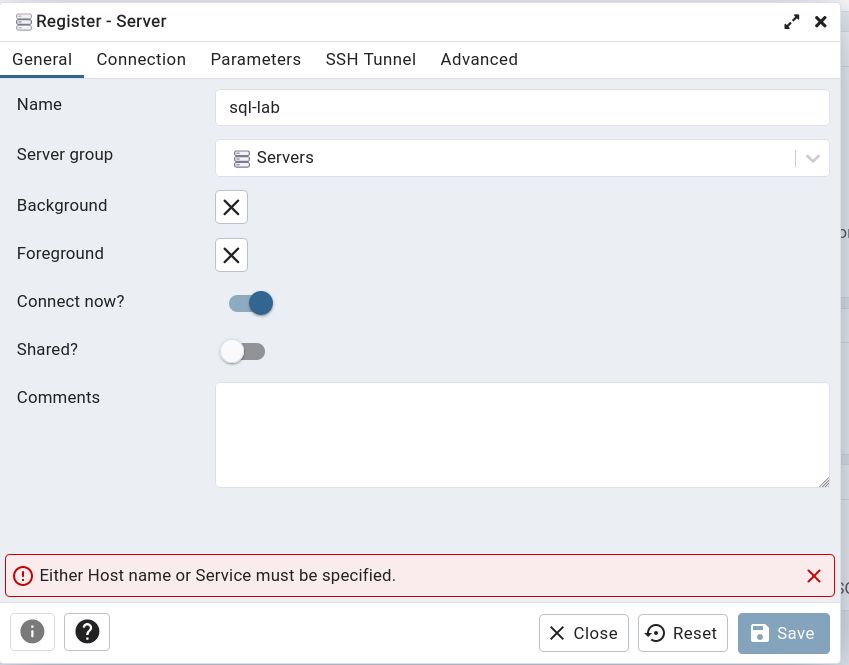
Task: Close the Register Server dialog via X
Action: [x=820, y=21]
